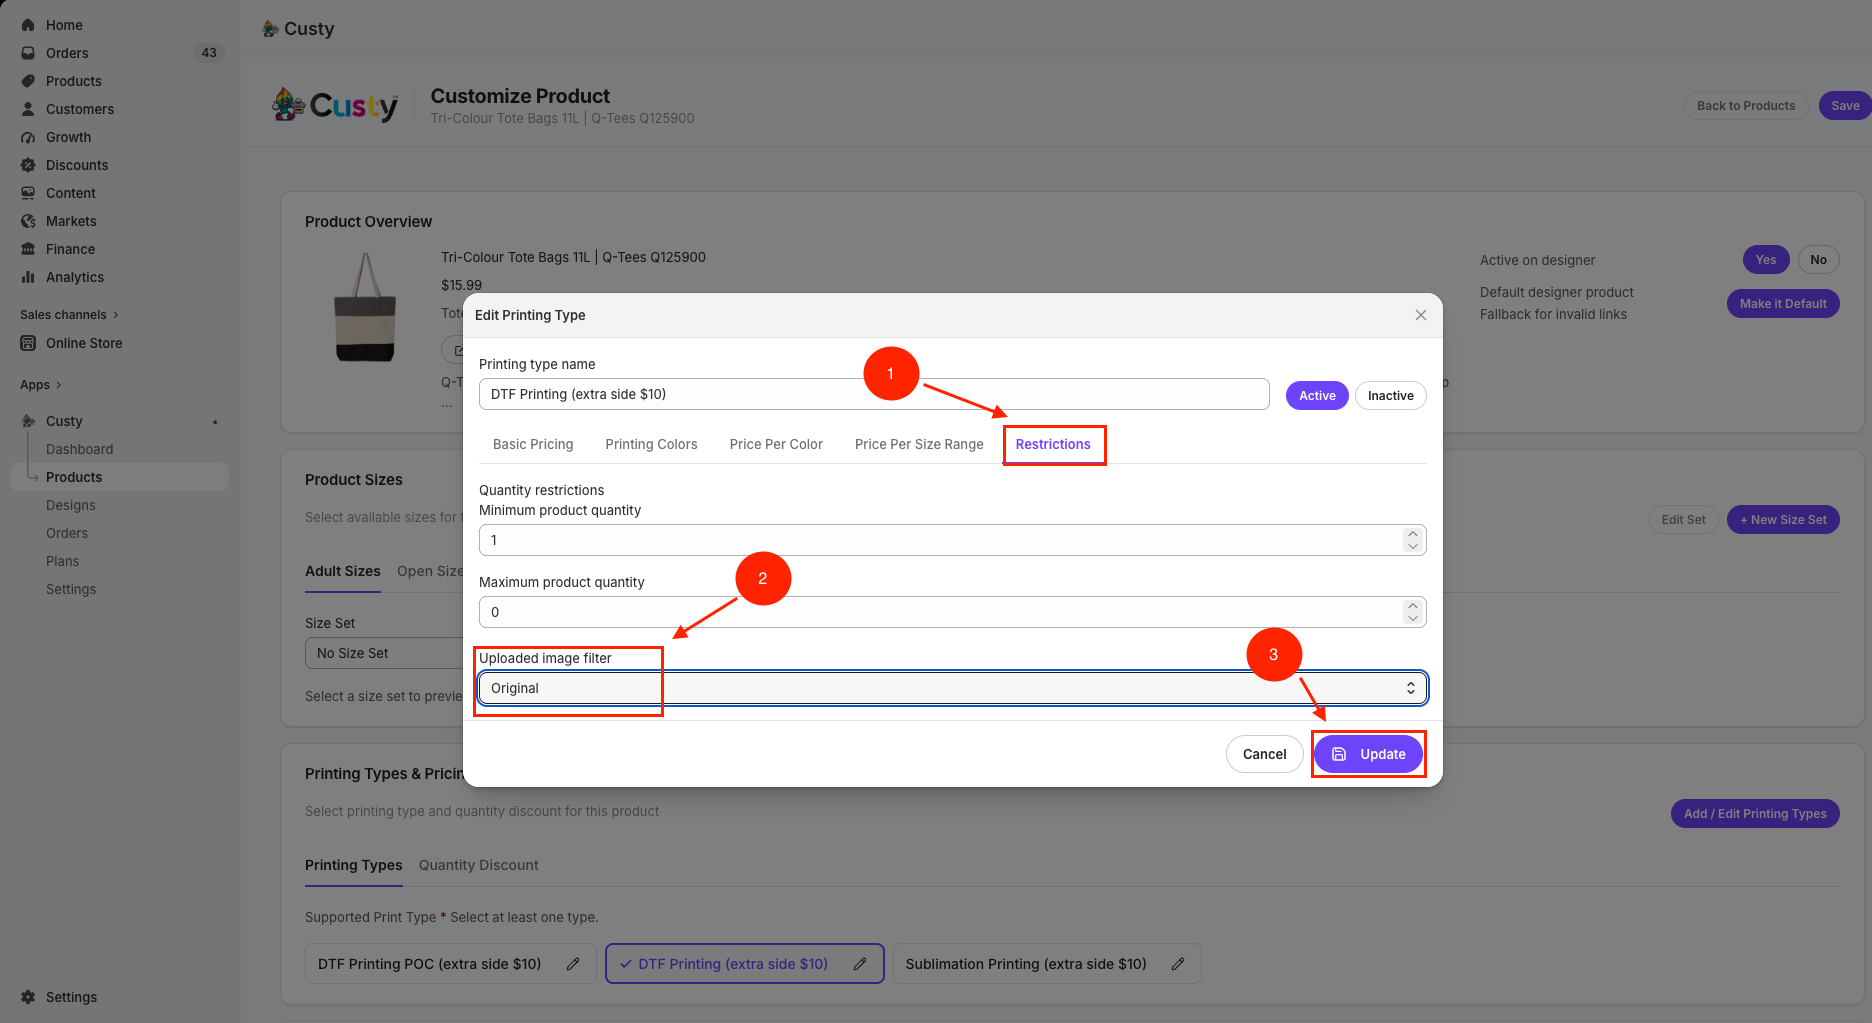This screenshot has height=1023, width=1872.
Task: Open the Uploaded image filter dropdown
Action: pyautogui.click(x=952, y=688)
